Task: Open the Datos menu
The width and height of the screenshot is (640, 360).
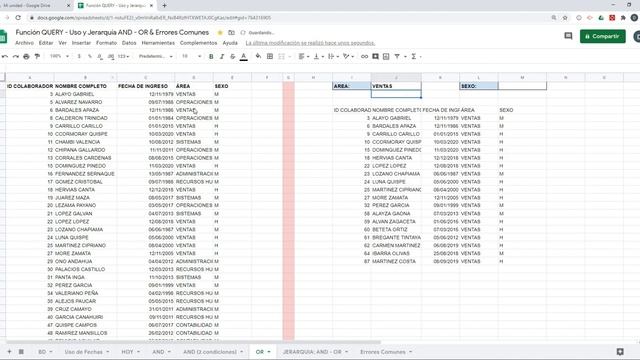Action: point(129,43)
